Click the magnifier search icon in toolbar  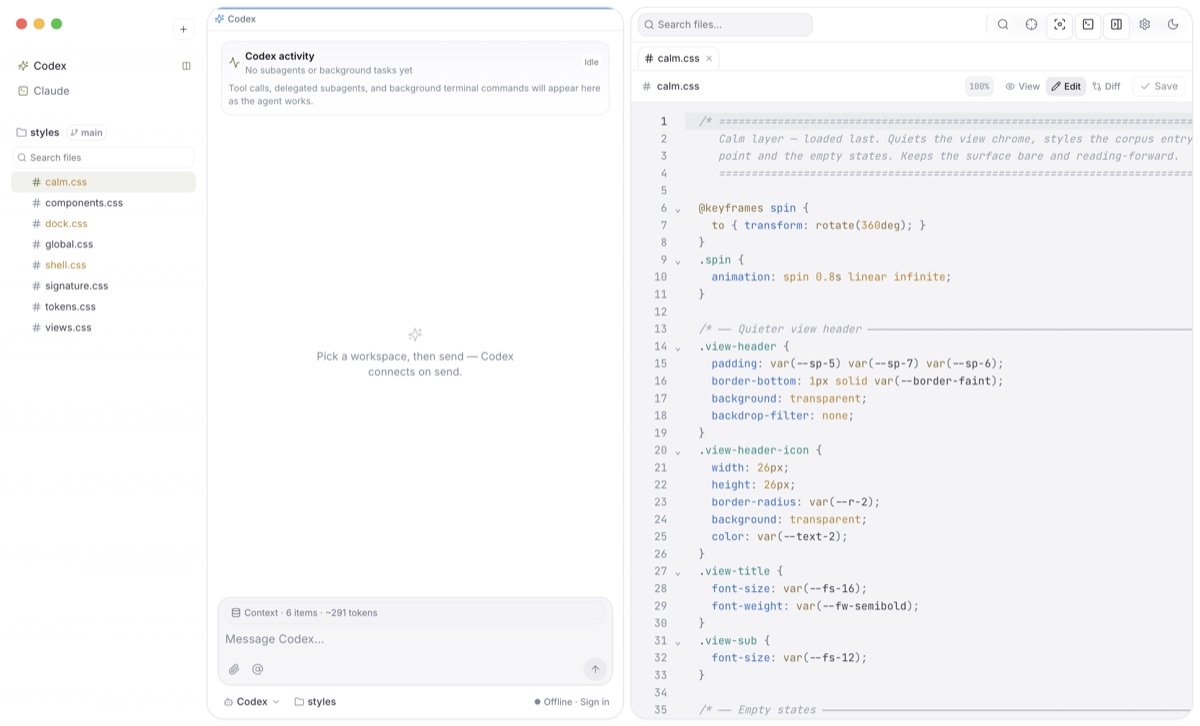[x=1003, y=24]
